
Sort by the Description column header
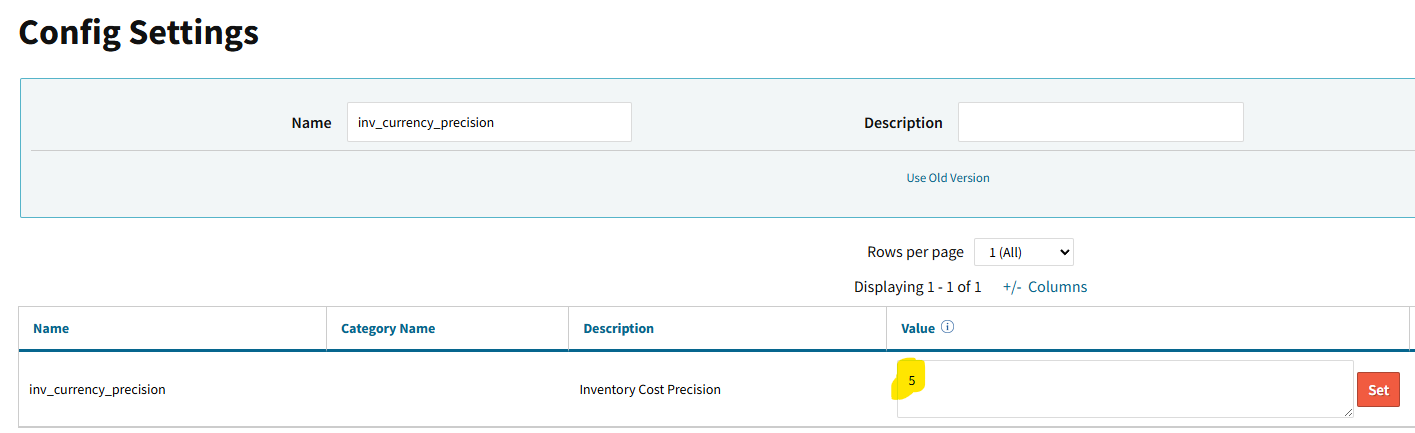coord(619,328)
